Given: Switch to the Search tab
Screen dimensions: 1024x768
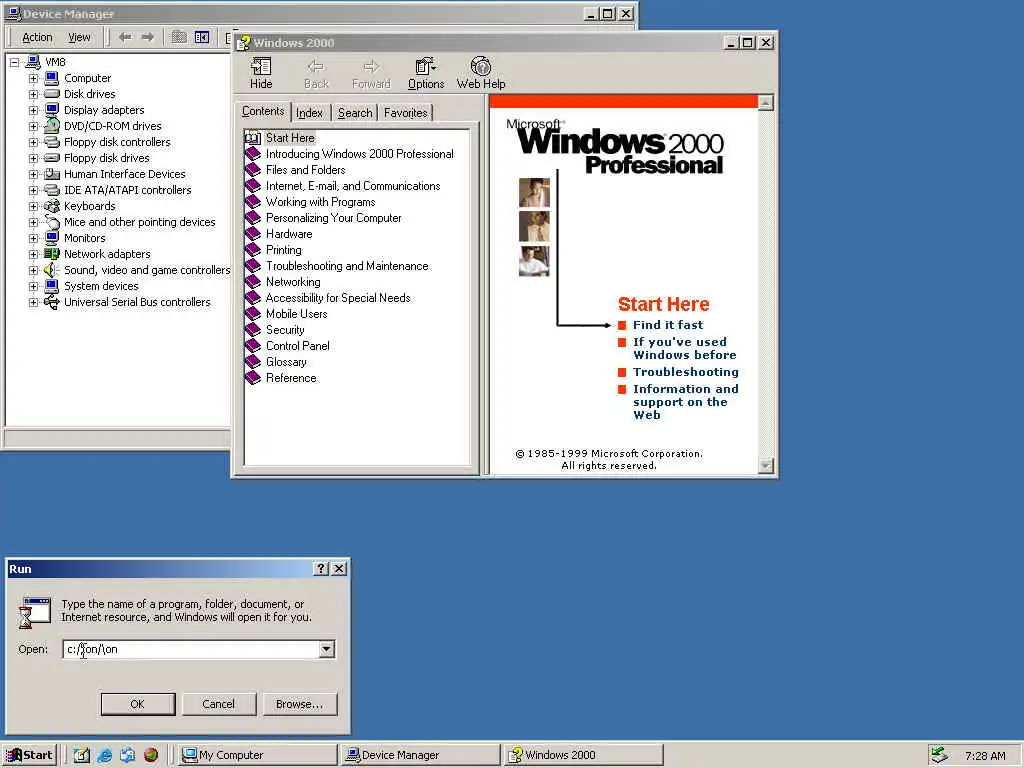Looking at the screenshot, I should [x=355, y=113].
